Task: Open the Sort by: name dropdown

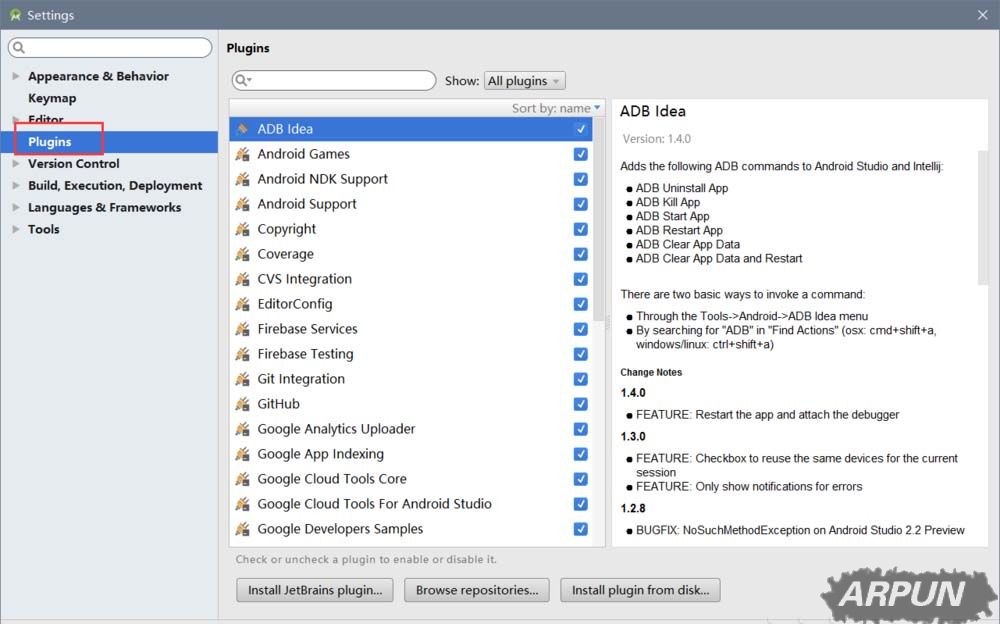Action: pyautogui.click(x=553, y=107)
